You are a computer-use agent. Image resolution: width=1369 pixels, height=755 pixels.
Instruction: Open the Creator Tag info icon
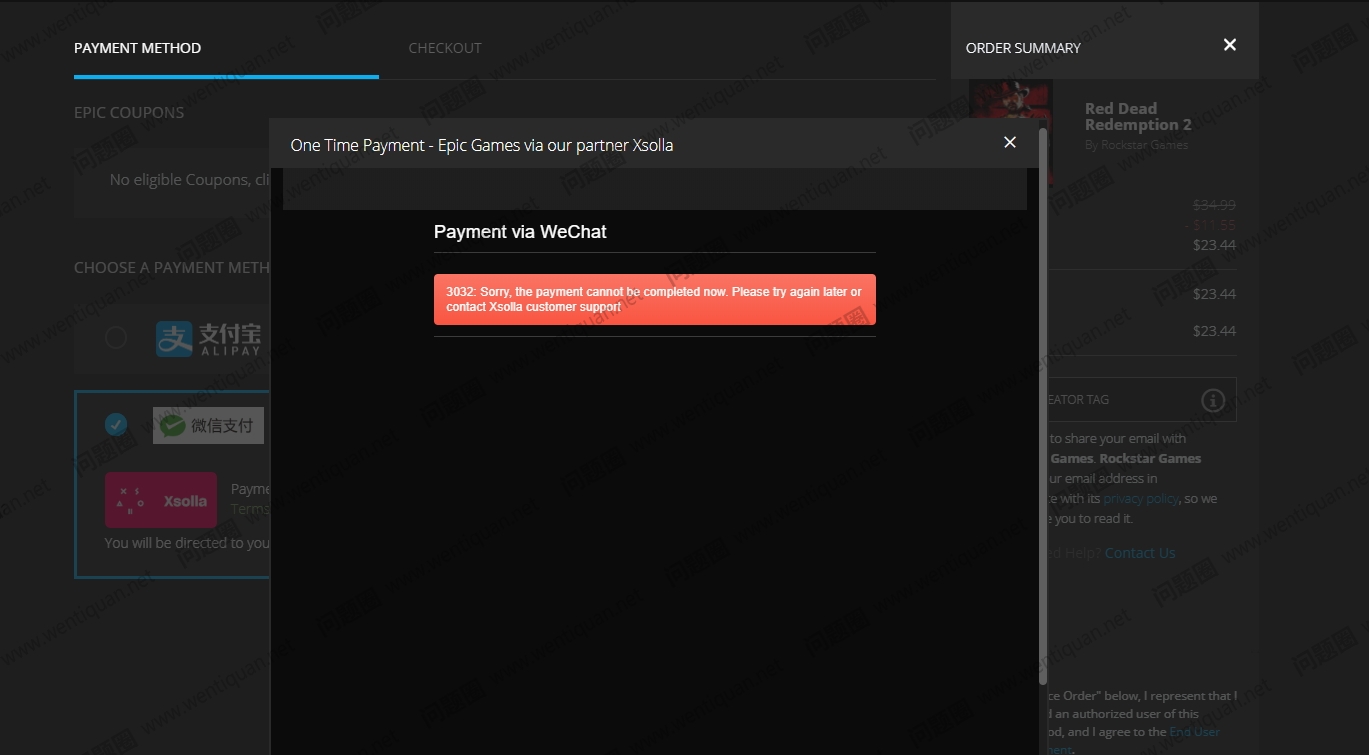tap(1212, 400)
